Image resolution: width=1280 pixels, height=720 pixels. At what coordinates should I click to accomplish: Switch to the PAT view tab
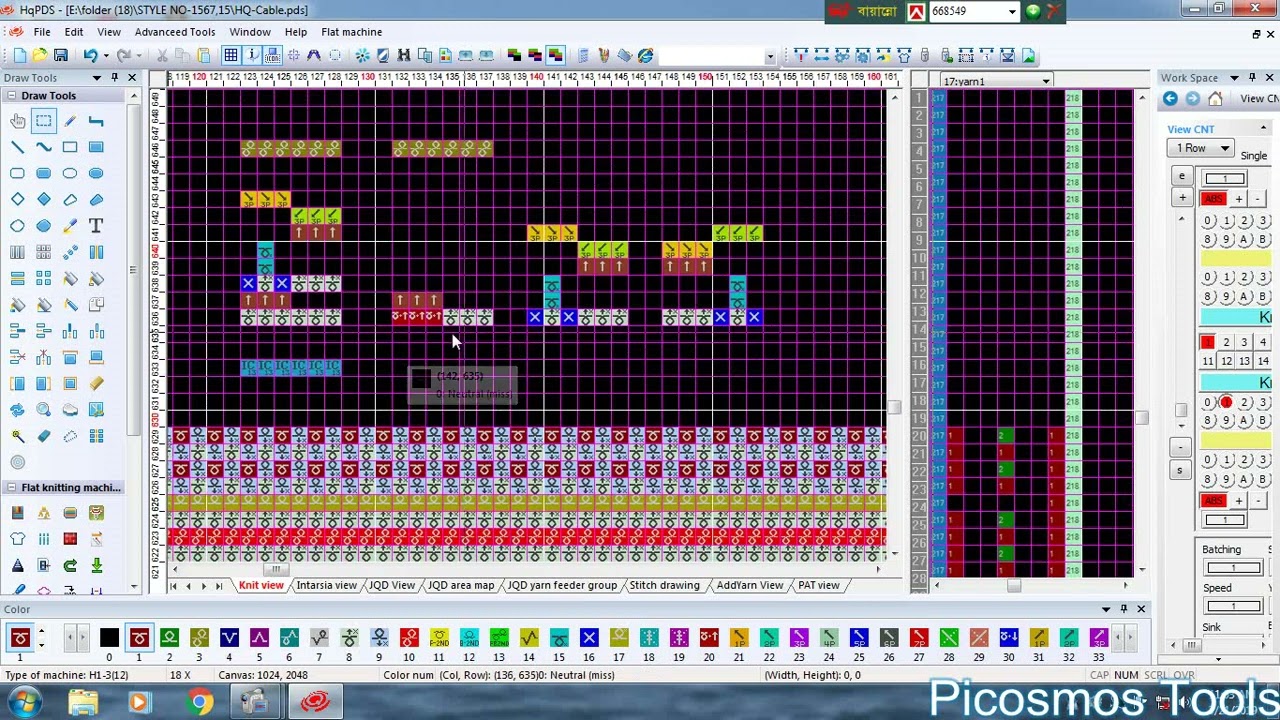(x=818, y=585)
